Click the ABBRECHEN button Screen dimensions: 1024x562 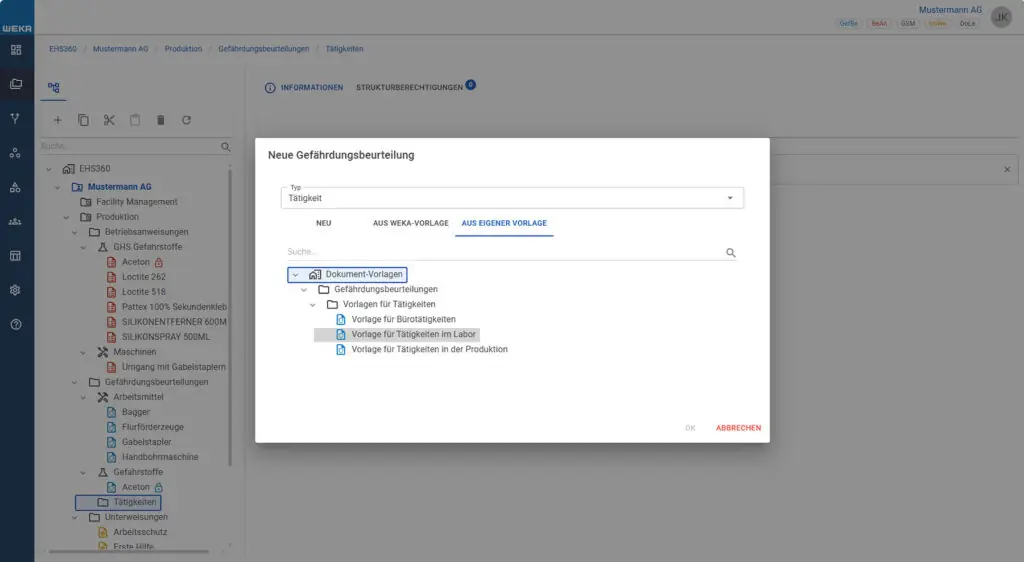738,428
